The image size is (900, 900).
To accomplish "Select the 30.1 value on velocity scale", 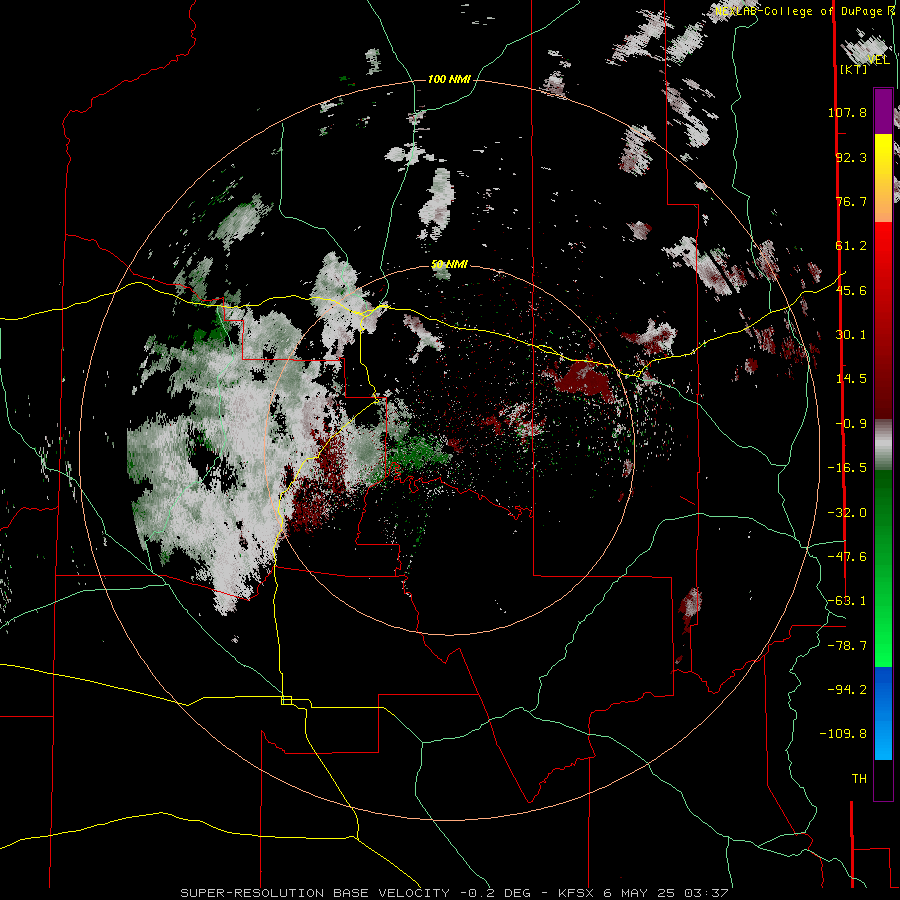I will click(x=851, y=335).
